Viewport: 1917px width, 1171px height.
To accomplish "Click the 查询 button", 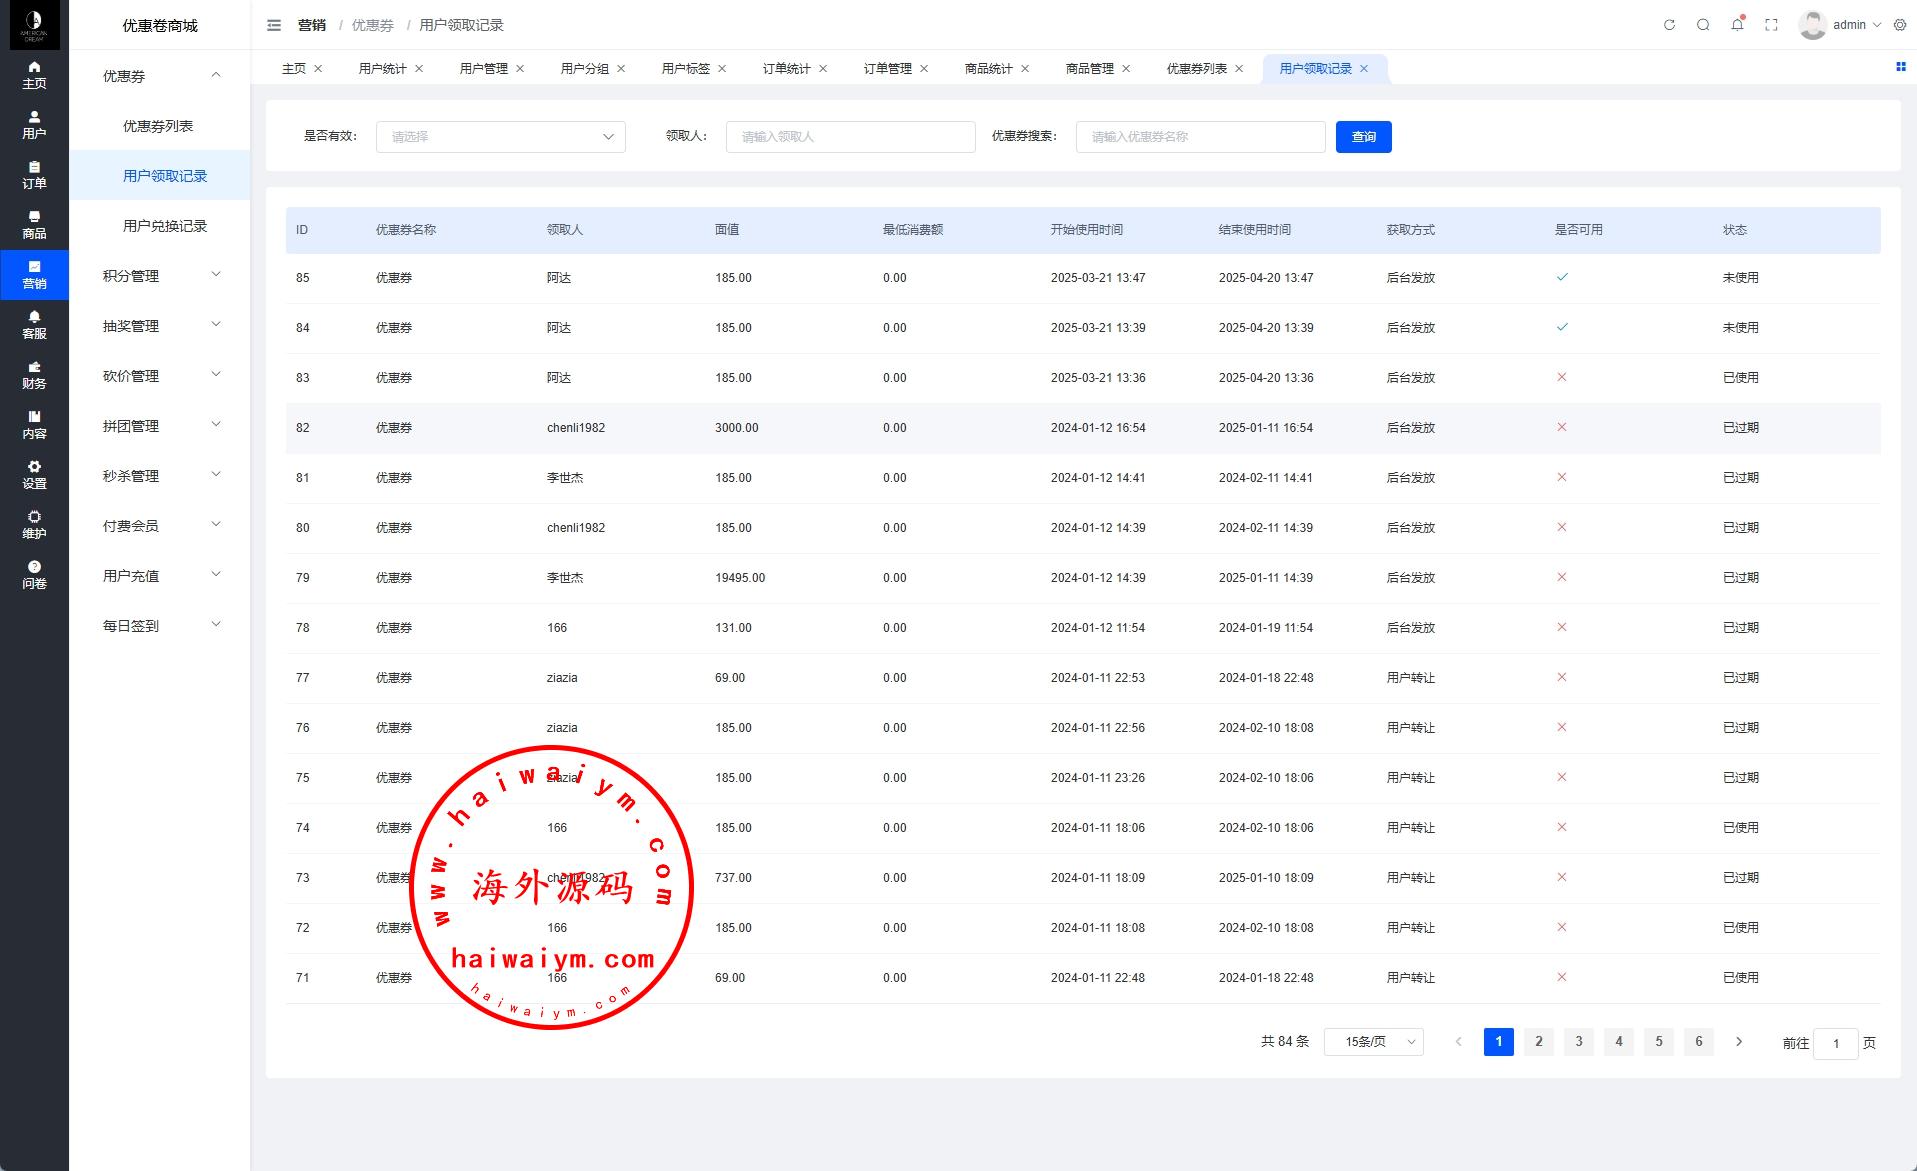I will [1363, 137].
